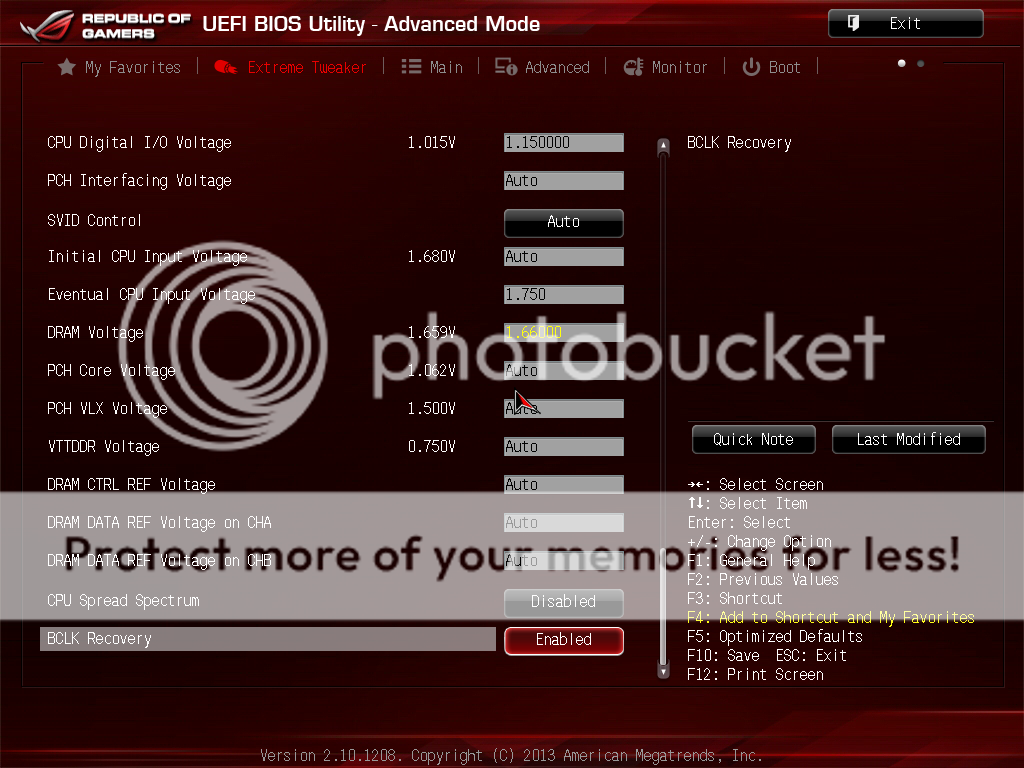Viewport: 1024px width, 768px height.
Task: Toggle CPU Spread Spectrum Disabled option
Action: [x=563, y=602]
